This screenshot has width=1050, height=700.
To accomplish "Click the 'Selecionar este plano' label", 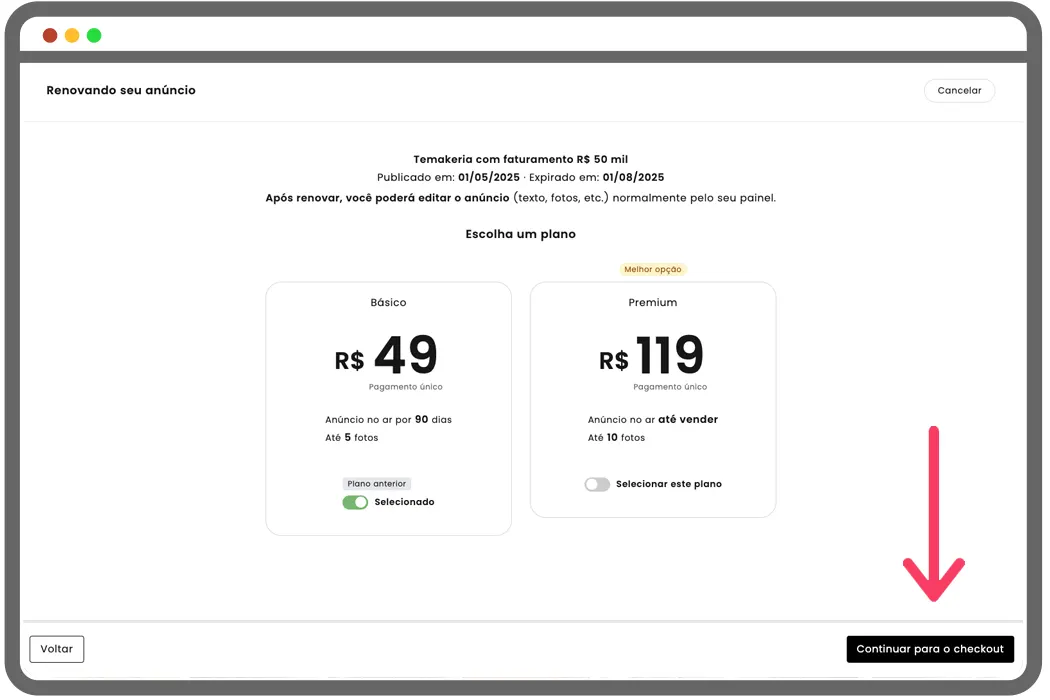I will [x=668, y=484].
